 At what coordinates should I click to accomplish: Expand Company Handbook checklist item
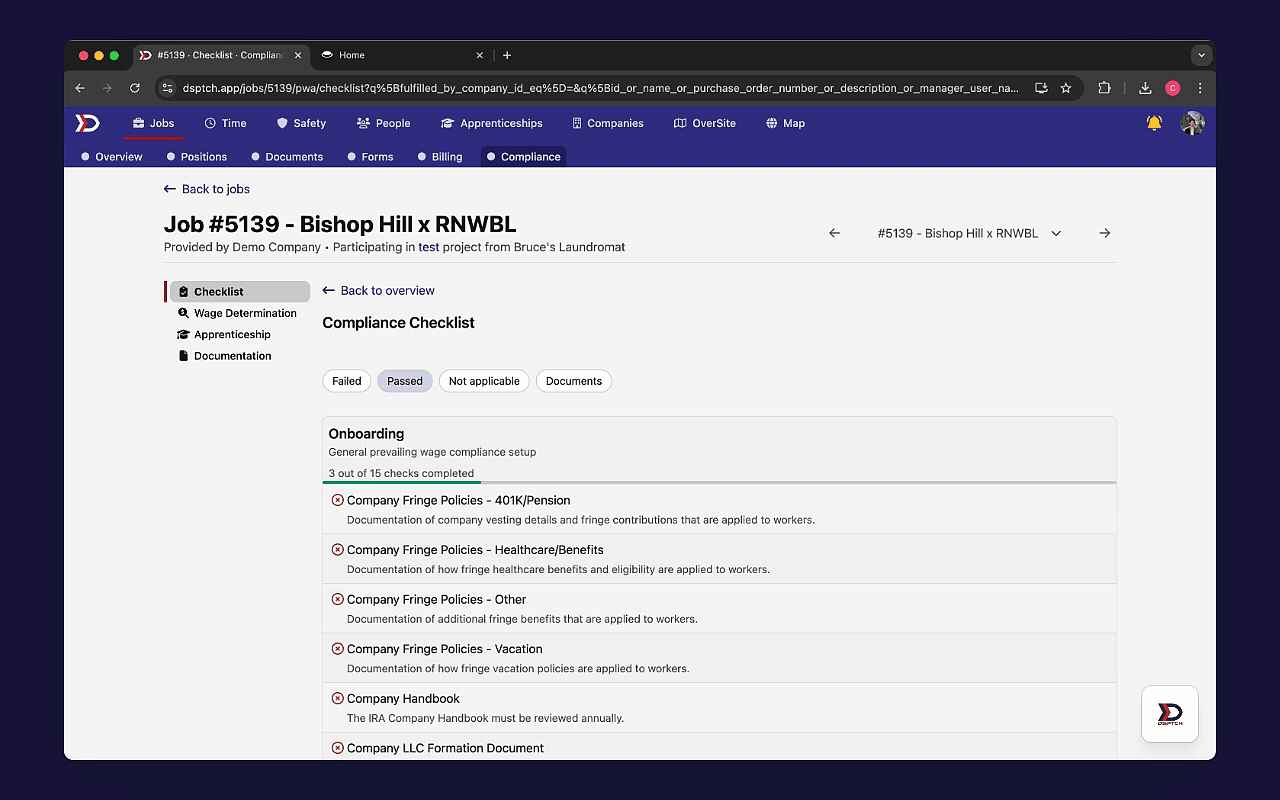[x=403, y=699]
